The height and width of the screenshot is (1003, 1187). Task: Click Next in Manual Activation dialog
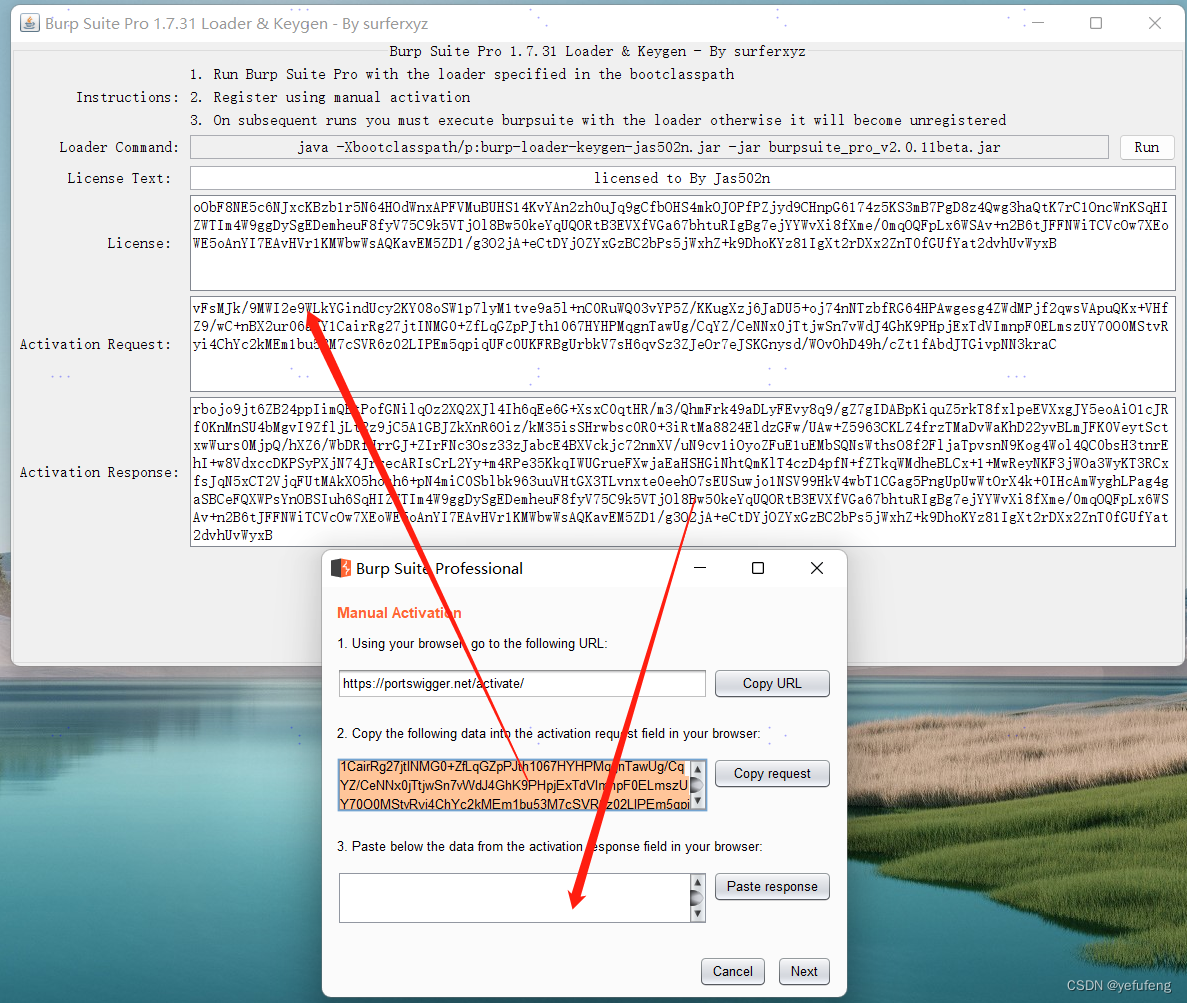[803, 971]
